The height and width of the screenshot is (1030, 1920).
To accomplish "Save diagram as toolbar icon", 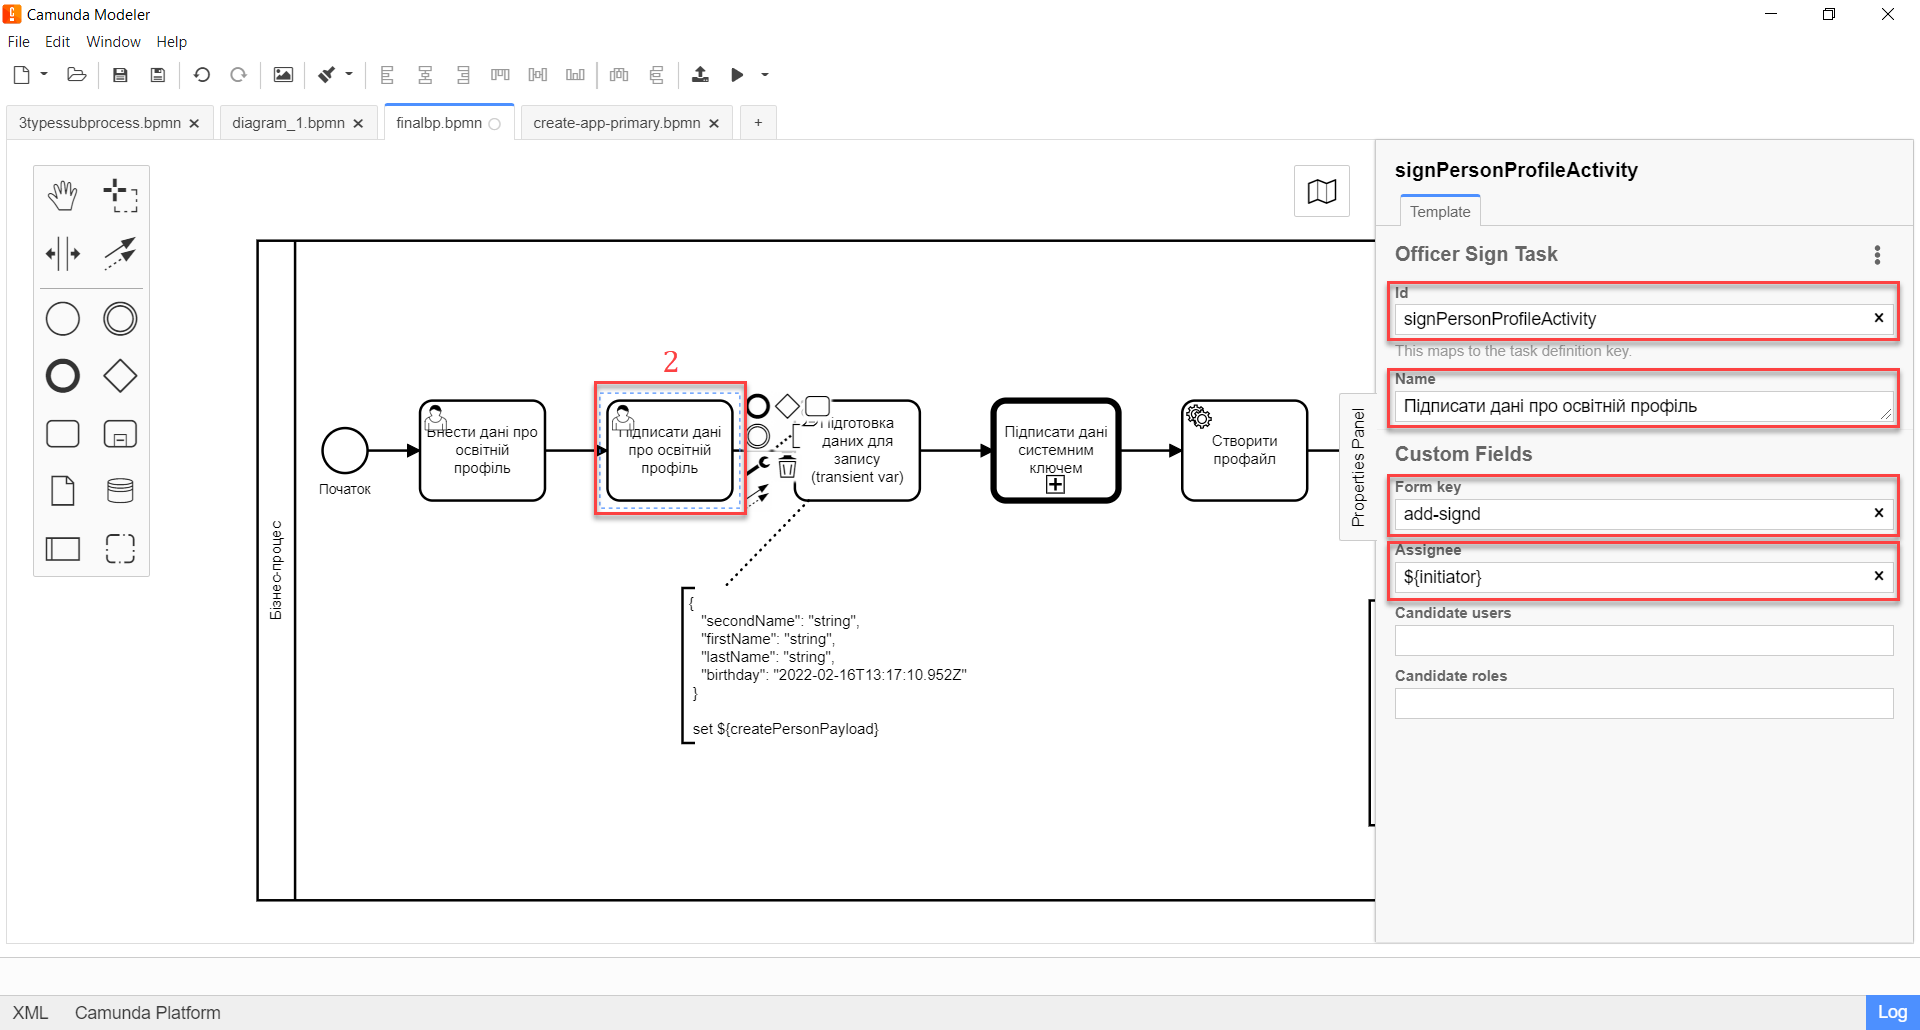I will 157,75.
